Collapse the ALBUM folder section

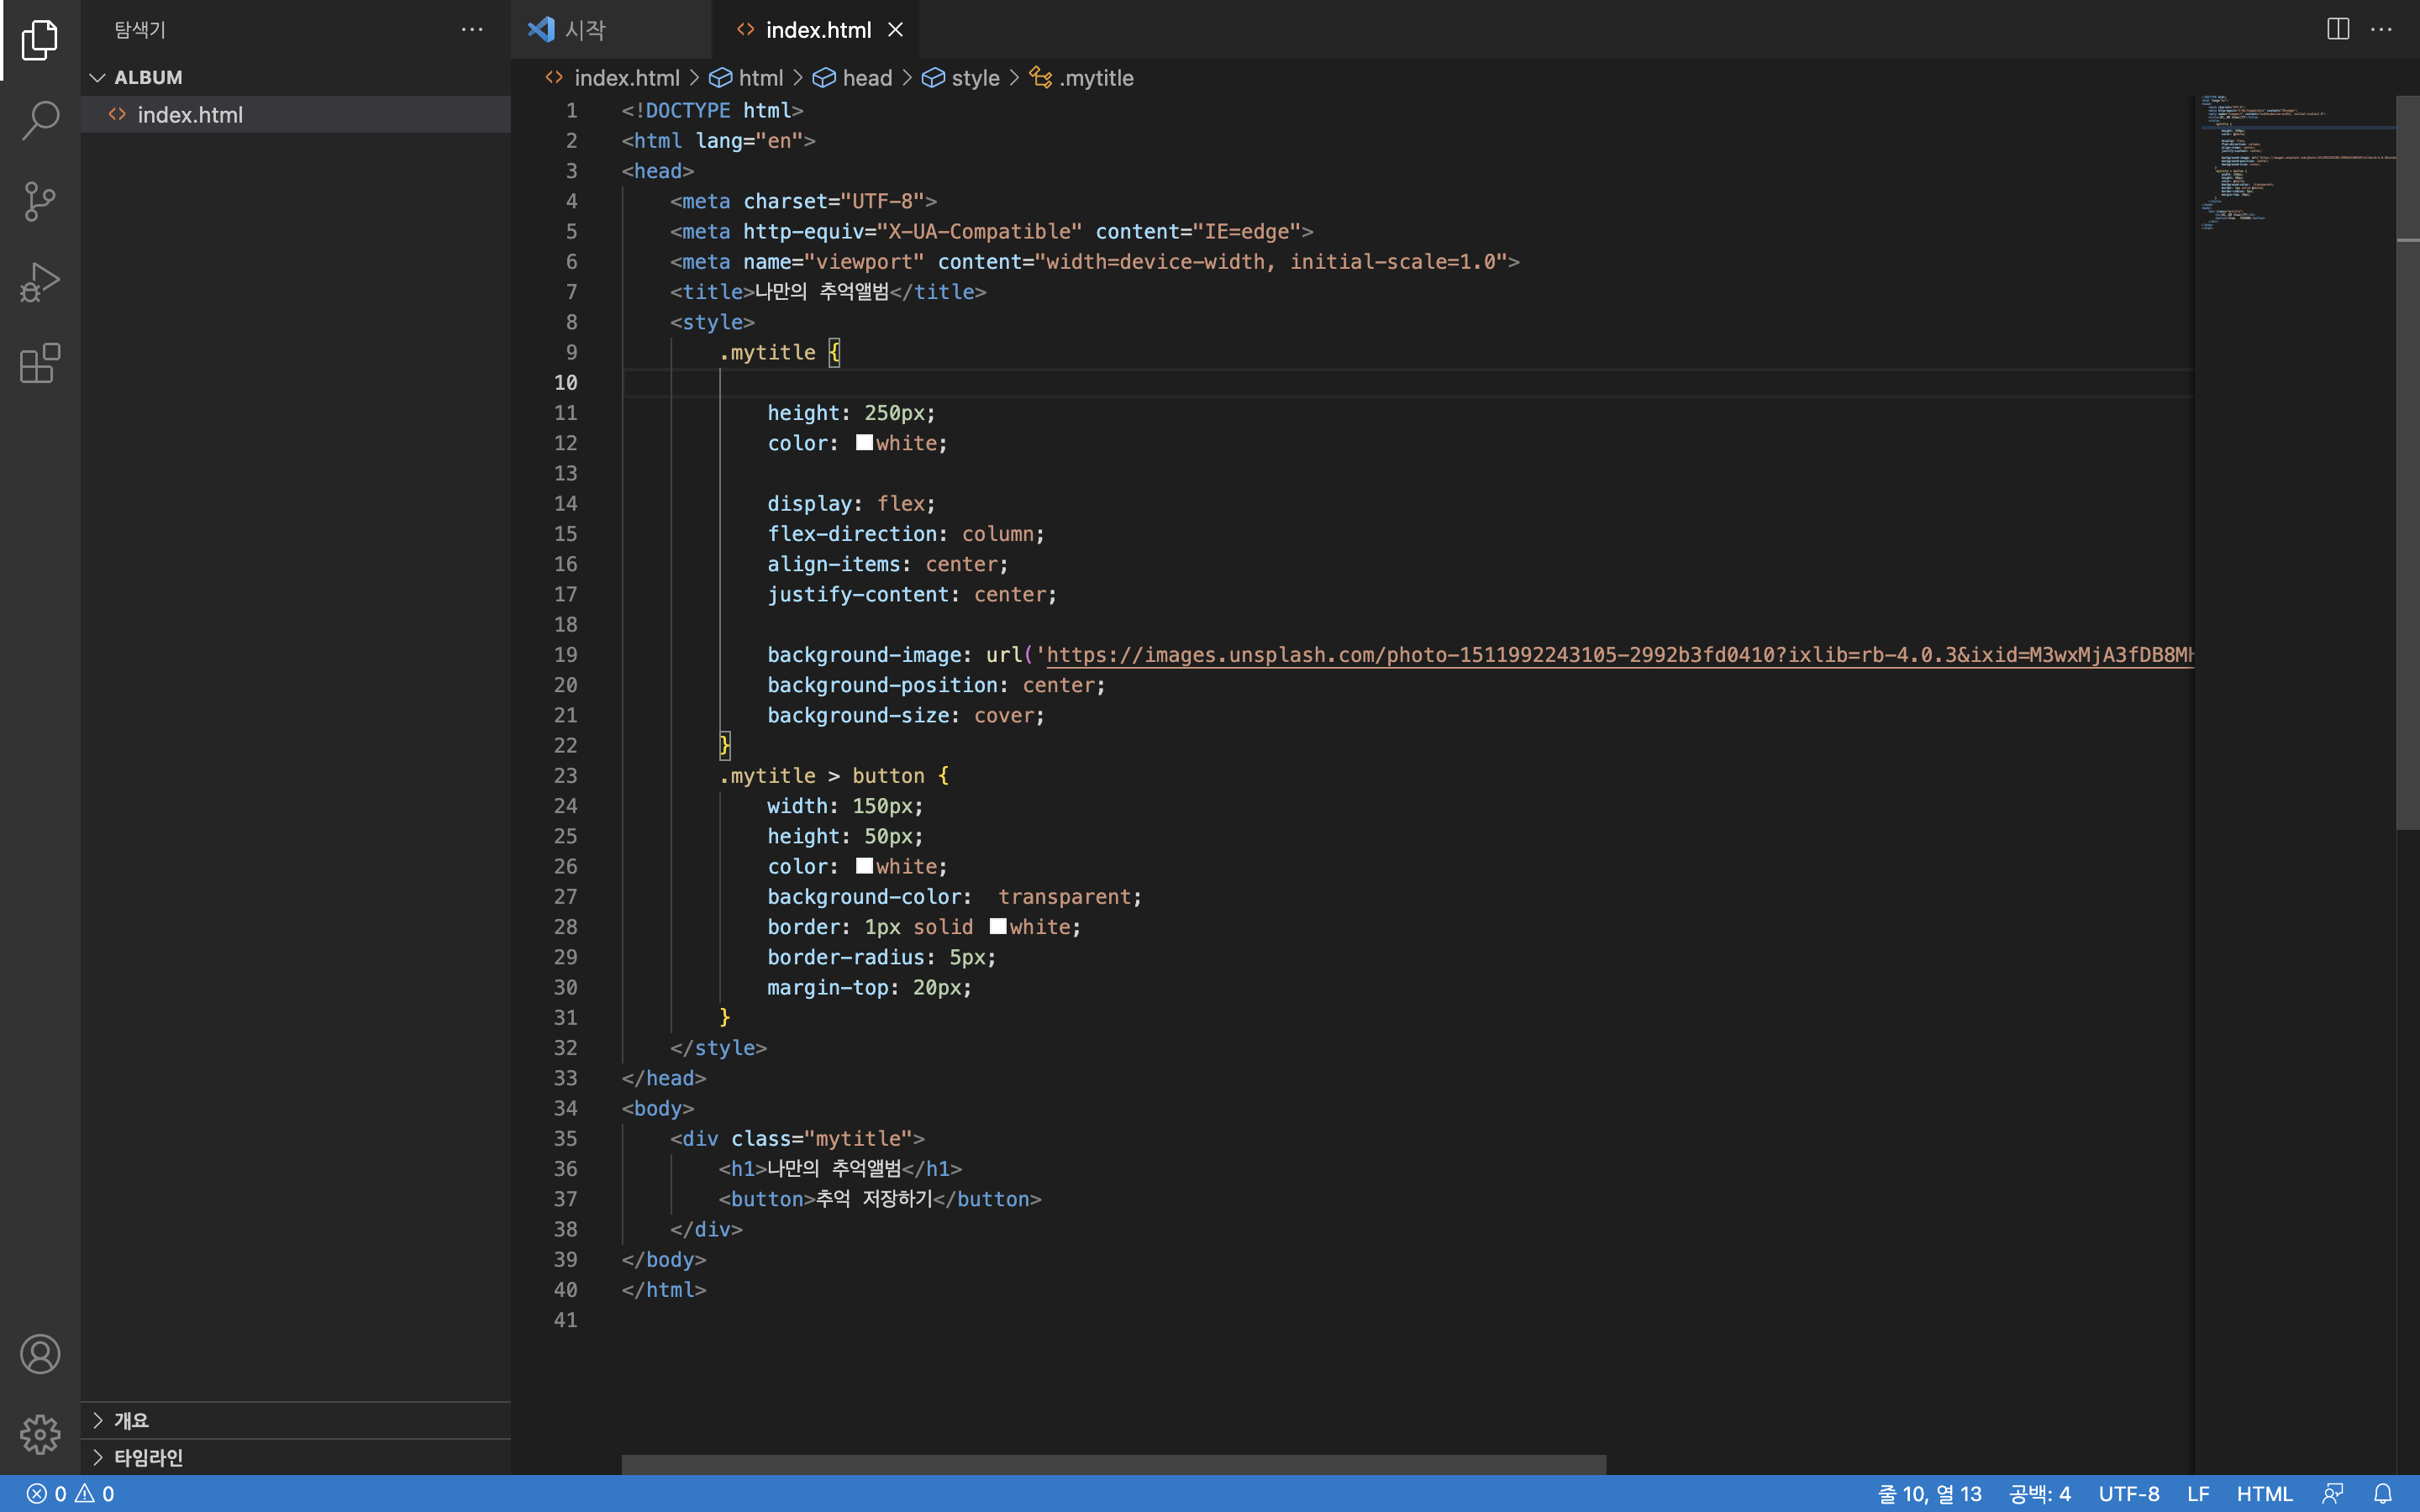coord(98,77)
